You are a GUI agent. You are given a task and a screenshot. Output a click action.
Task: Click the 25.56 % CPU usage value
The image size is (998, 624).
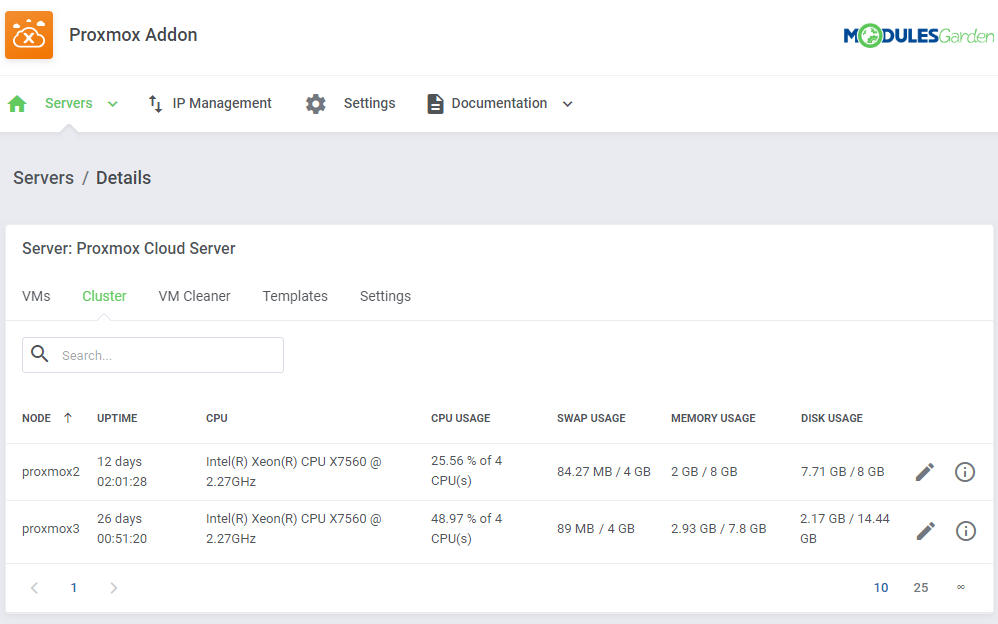coord(467,471)
